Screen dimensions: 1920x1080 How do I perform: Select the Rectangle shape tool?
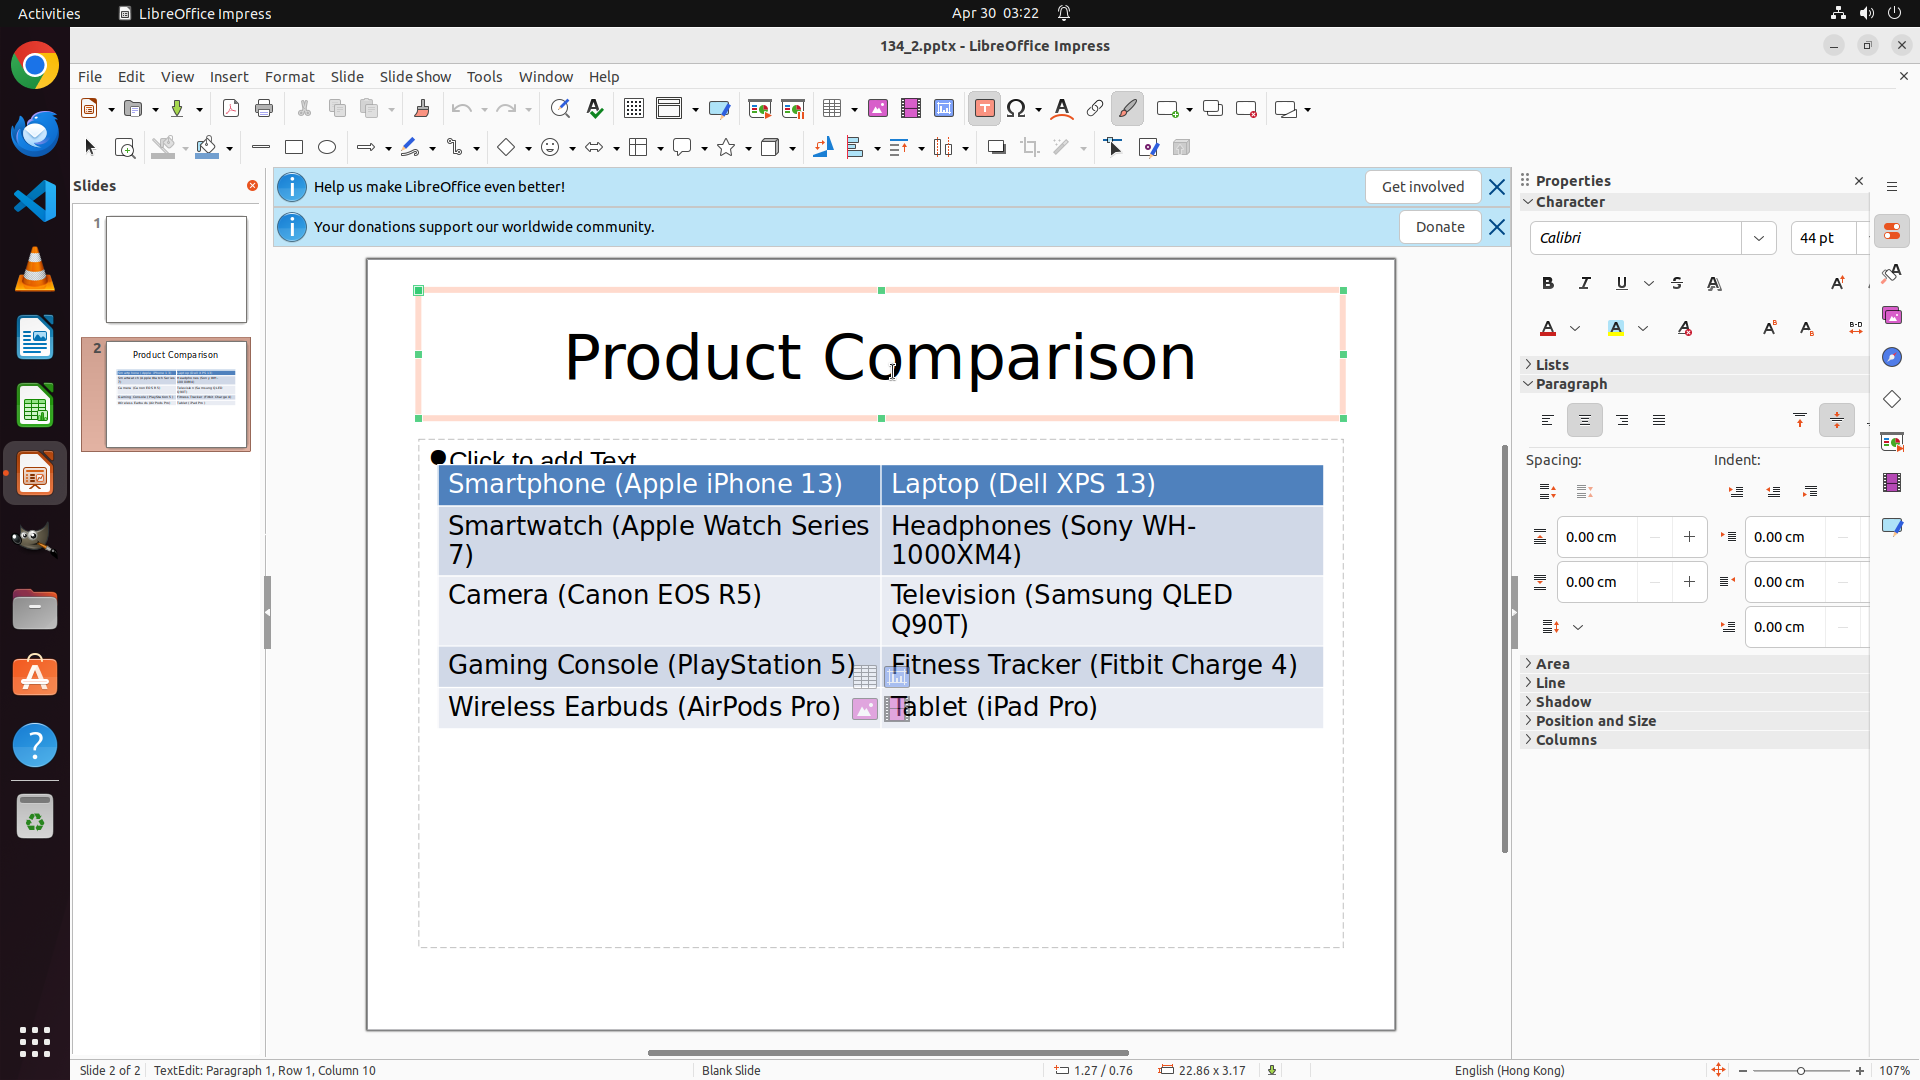click(294, 148)
